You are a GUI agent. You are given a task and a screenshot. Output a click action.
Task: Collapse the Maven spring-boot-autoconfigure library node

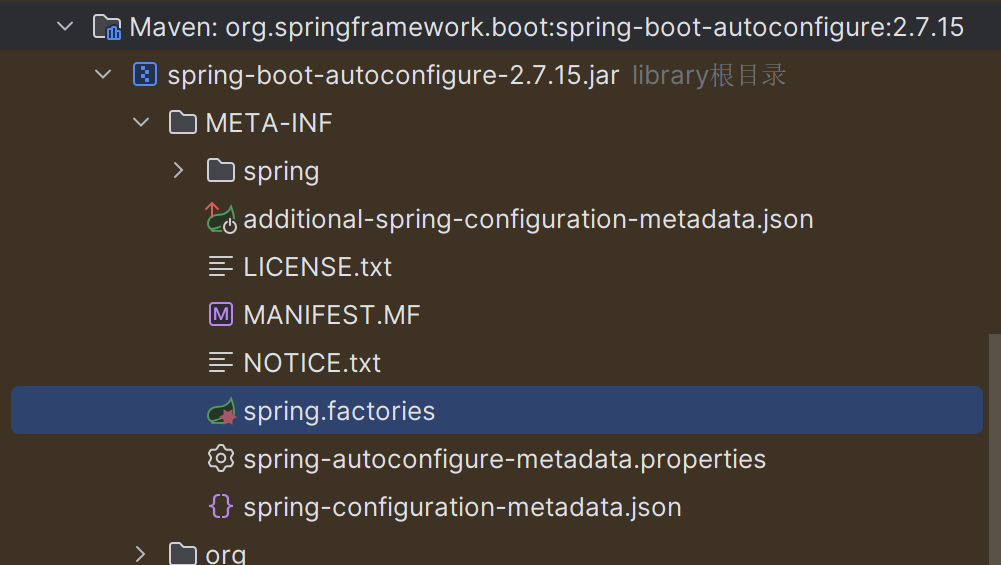tap(65, 27)
